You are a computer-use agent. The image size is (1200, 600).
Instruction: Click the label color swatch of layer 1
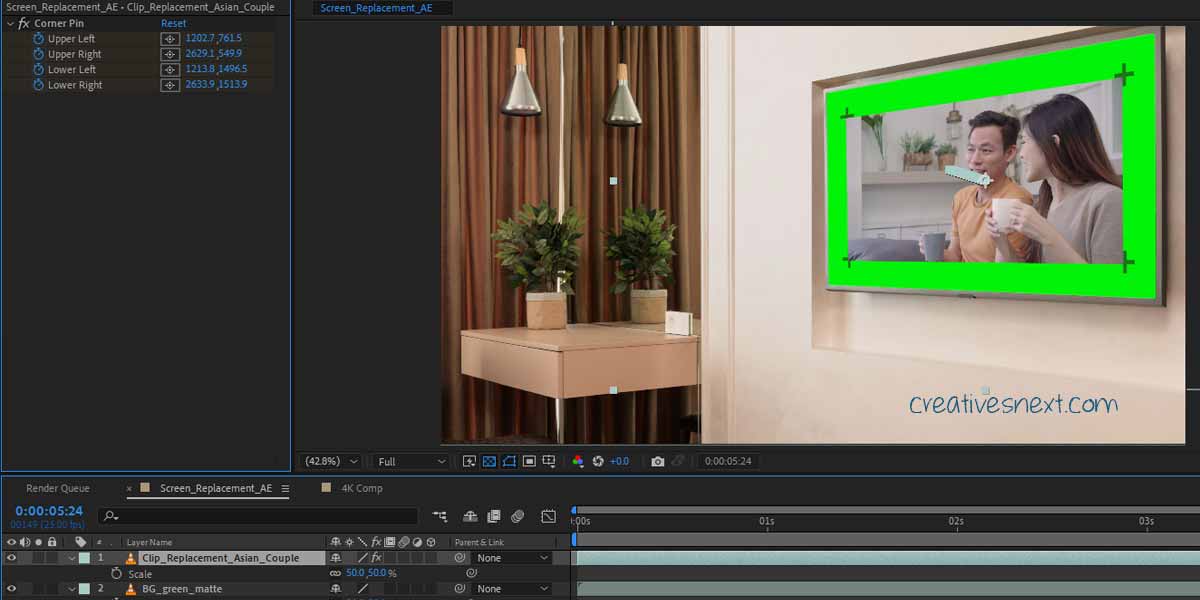pyautogui.click(x=85, y=558)
